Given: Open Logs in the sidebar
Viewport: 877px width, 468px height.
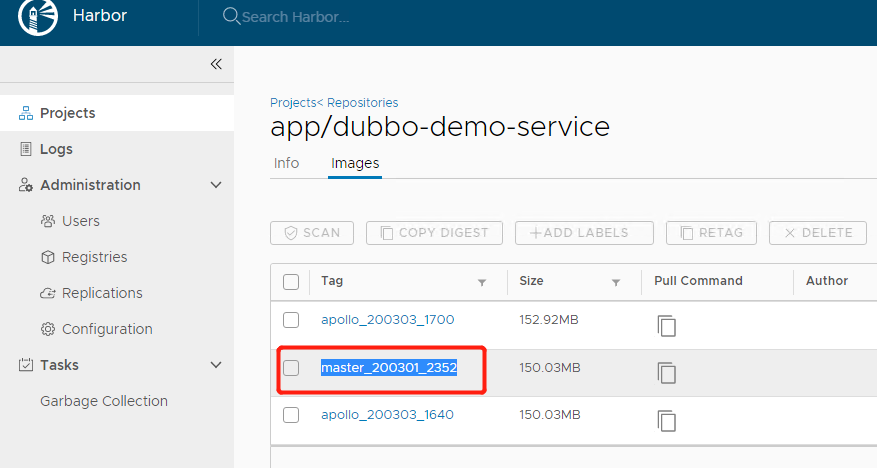Looking at the screenshot, I should tap(56, 149).
